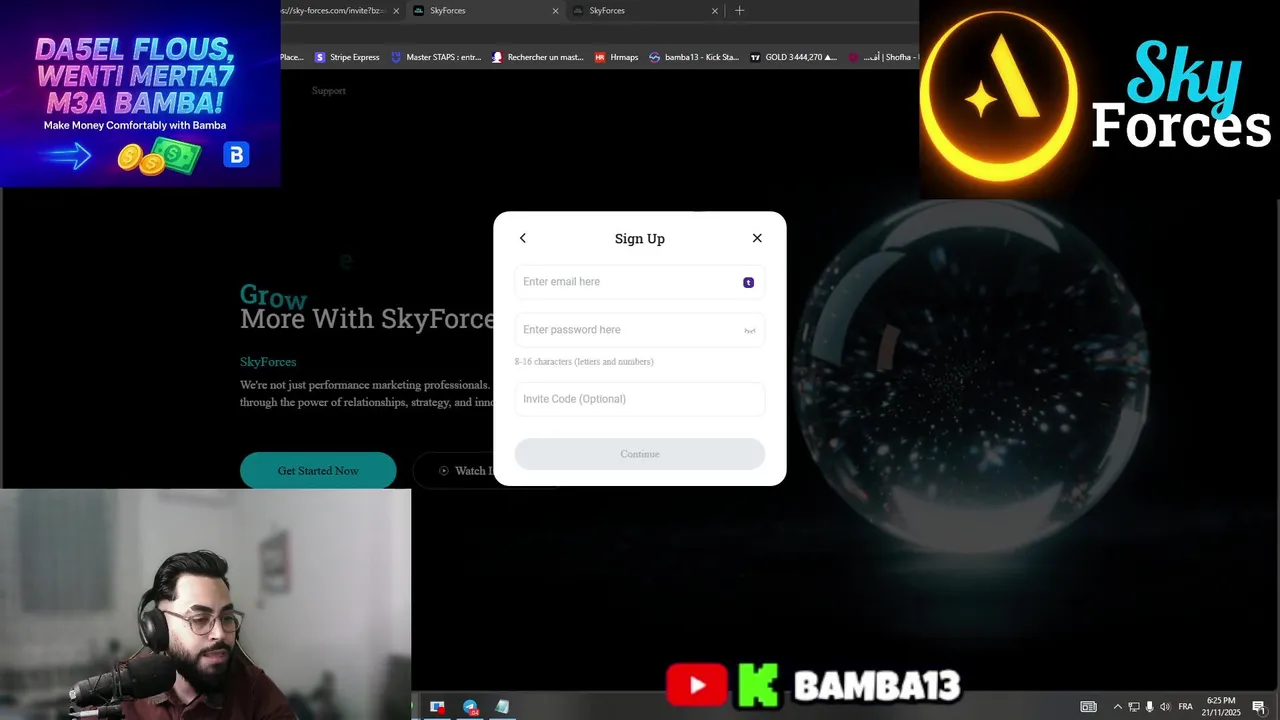The height and width of the screenshot is (720, 1280).
Task: Toggle password visibility eye icon
Action: (749, 330)
